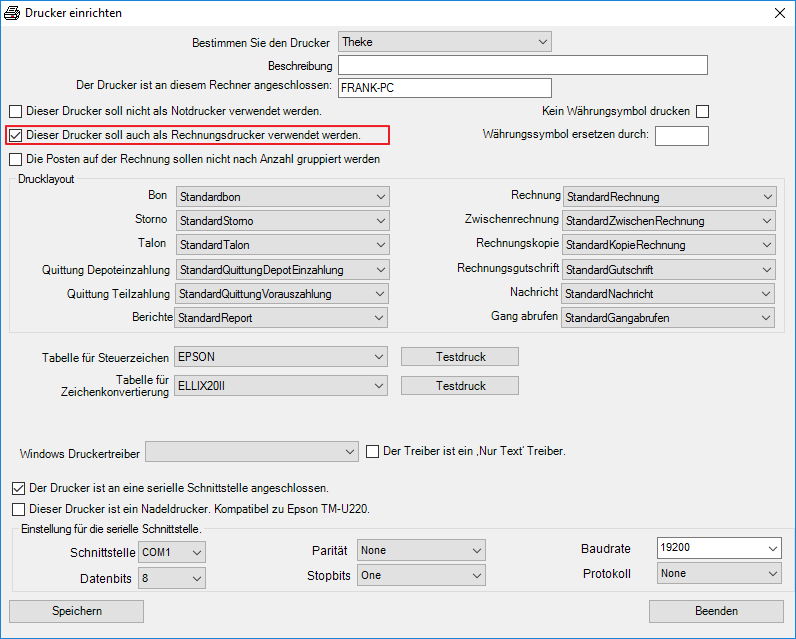Expand Quittung Depoteinzahlung dropdown
This screenshot has width=796, height=639.
283,270
